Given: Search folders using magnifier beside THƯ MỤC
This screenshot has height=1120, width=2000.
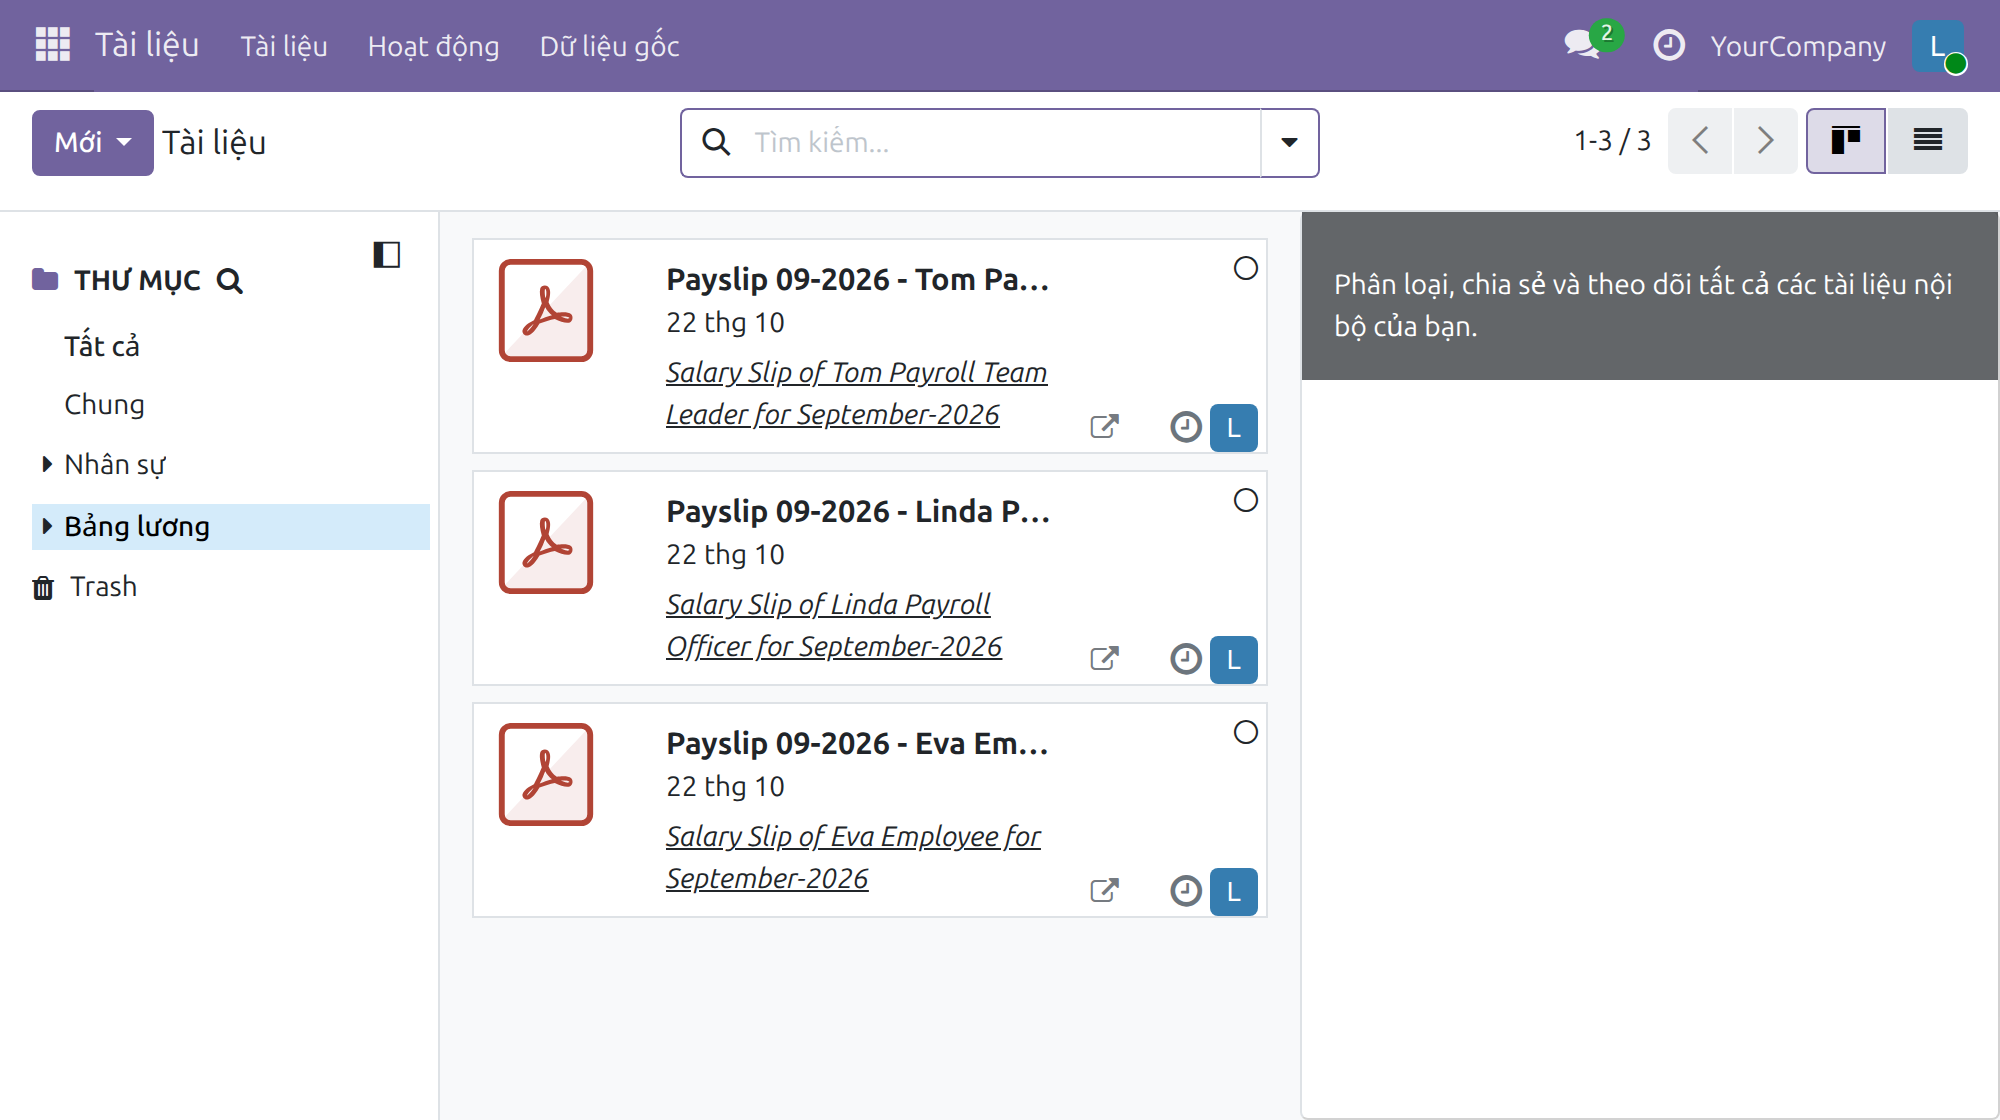Looking at the screenshot, I should tap(230, 281).
